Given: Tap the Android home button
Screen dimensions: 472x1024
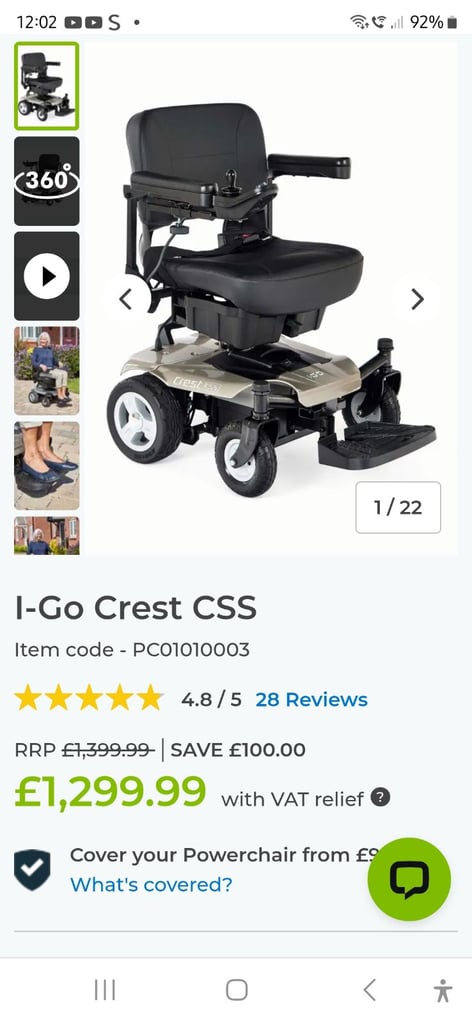Looking at the screenshot, I should click(x=236, y=991).
